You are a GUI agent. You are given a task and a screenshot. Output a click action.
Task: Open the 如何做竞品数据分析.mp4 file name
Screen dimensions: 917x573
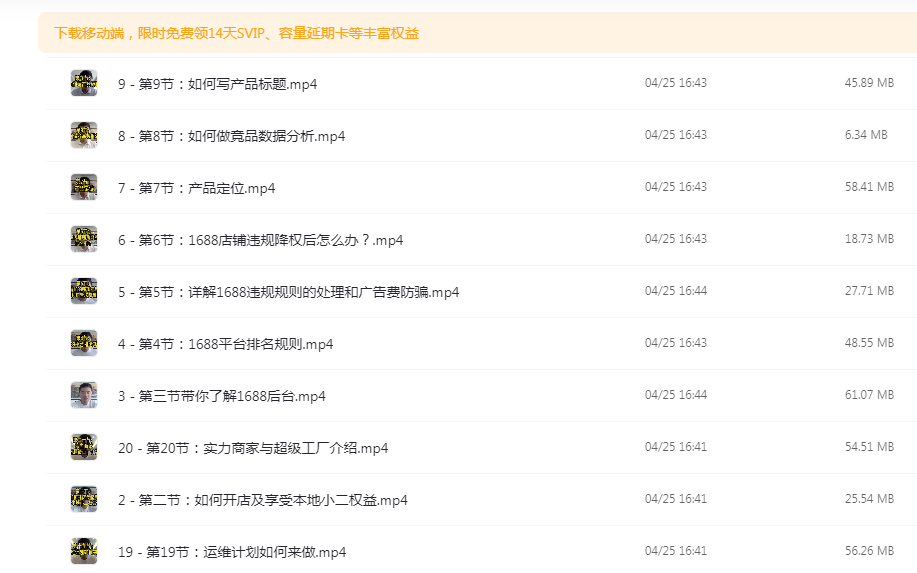231,136
